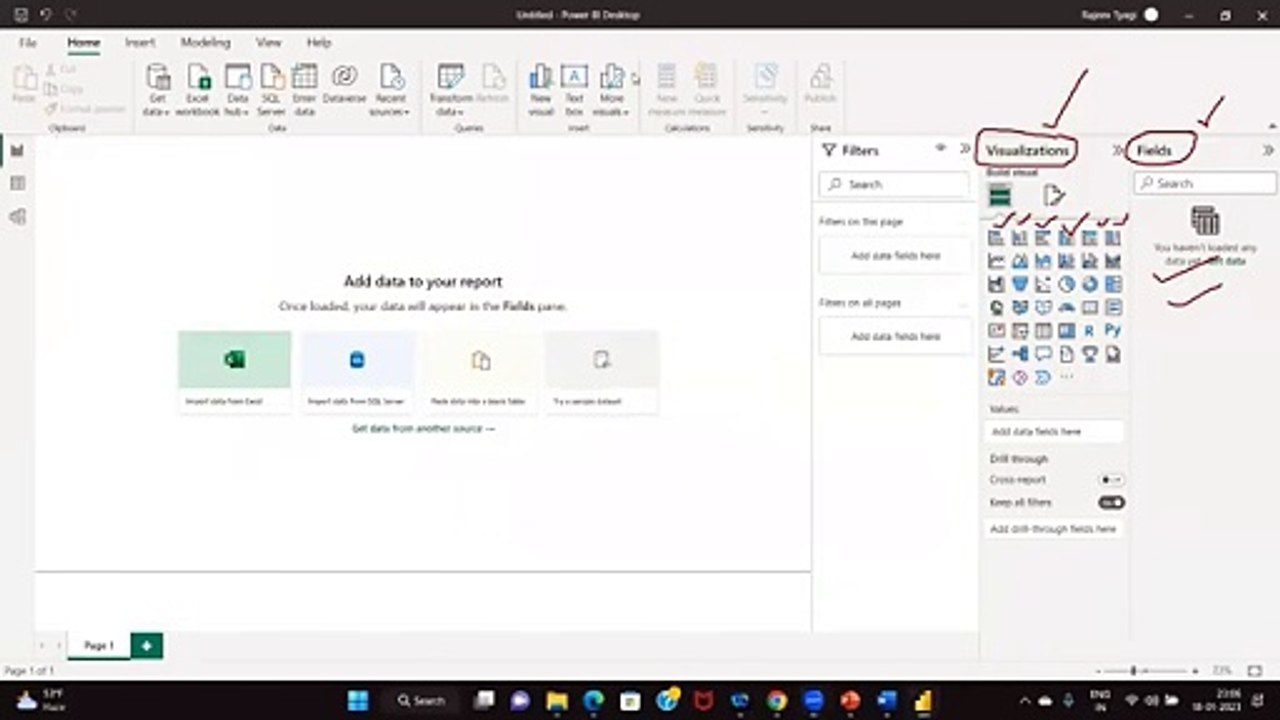Click the Filters pane search box

pos(894,184)
